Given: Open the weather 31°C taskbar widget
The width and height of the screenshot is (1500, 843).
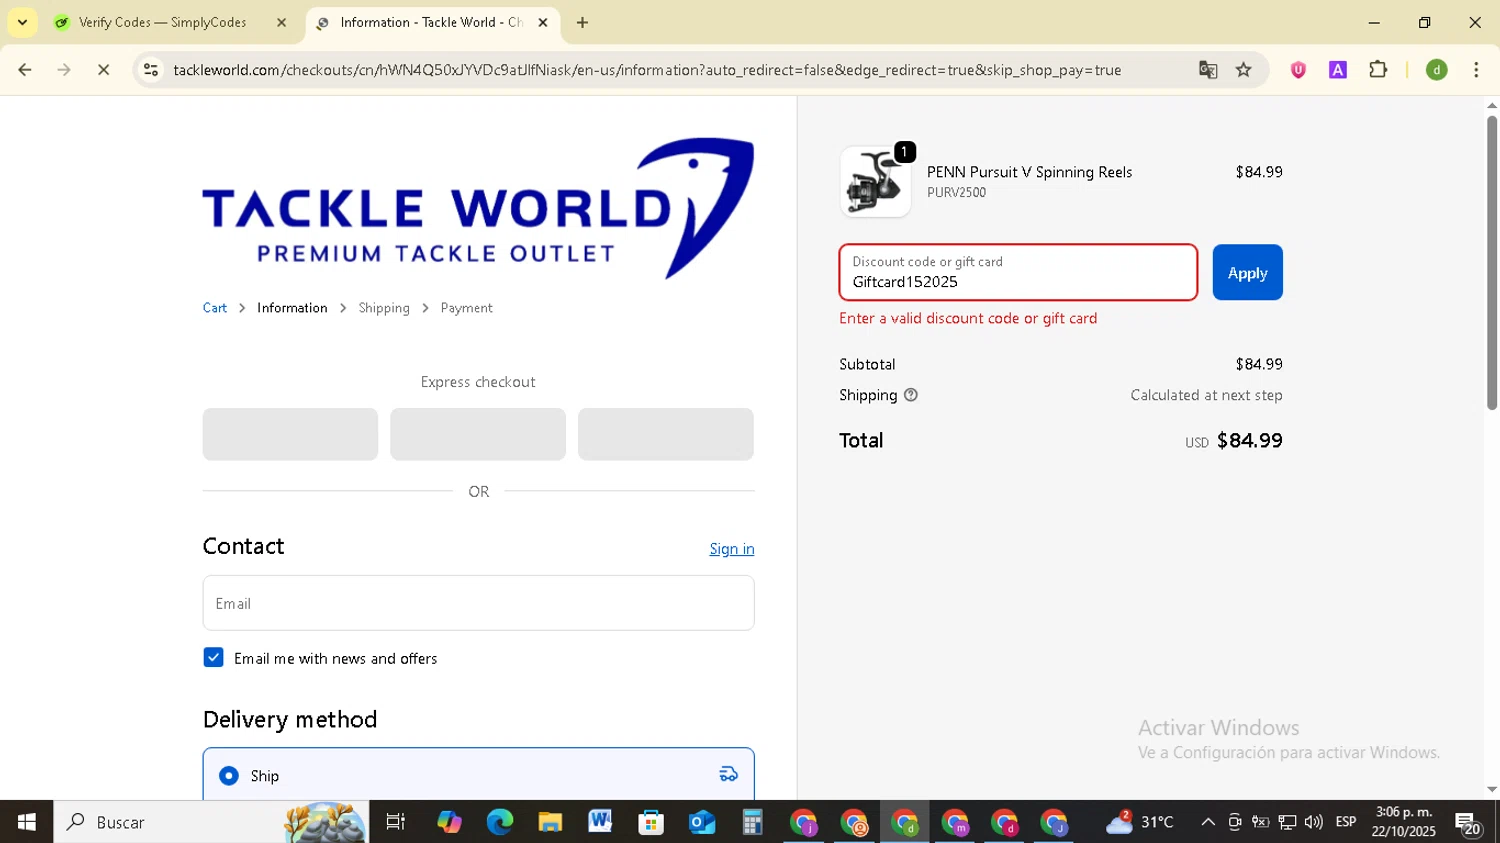Looking at the screenshot, I should 1140,822.
